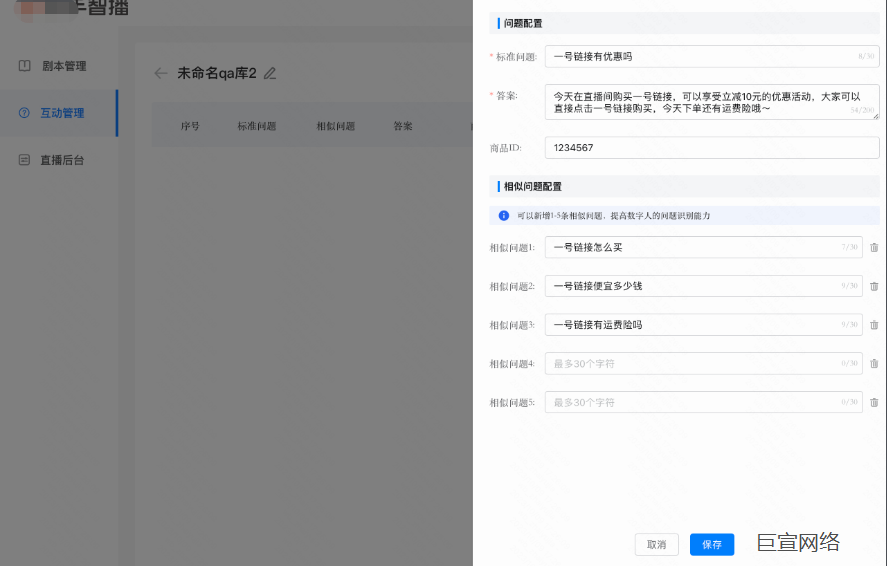Click the 问题配置 section heading
Viewport: 887px width, 566px height.
click(523, 23)
